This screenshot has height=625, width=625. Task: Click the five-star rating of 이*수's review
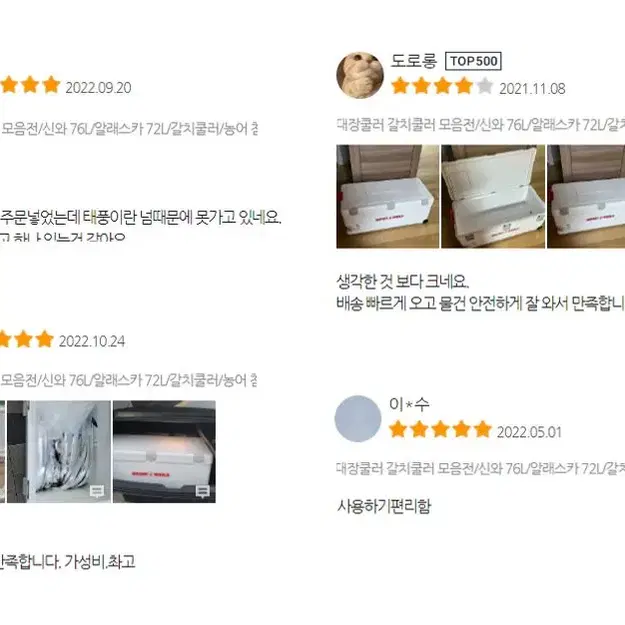440,430
